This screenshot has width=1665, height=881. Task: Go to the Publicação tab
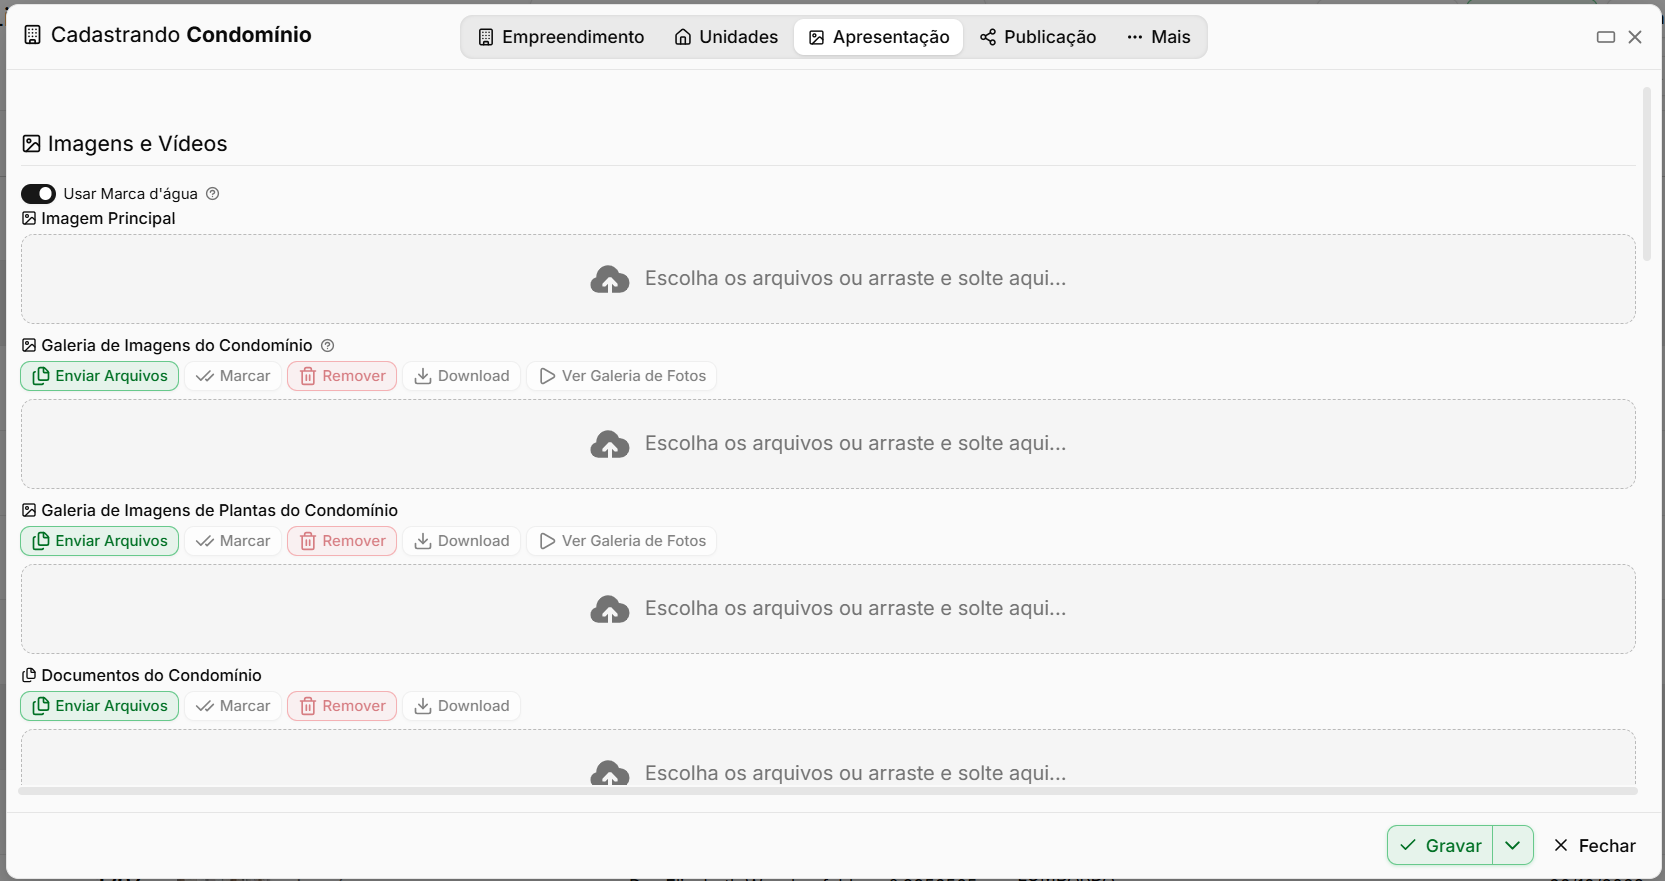[1038, 37]
